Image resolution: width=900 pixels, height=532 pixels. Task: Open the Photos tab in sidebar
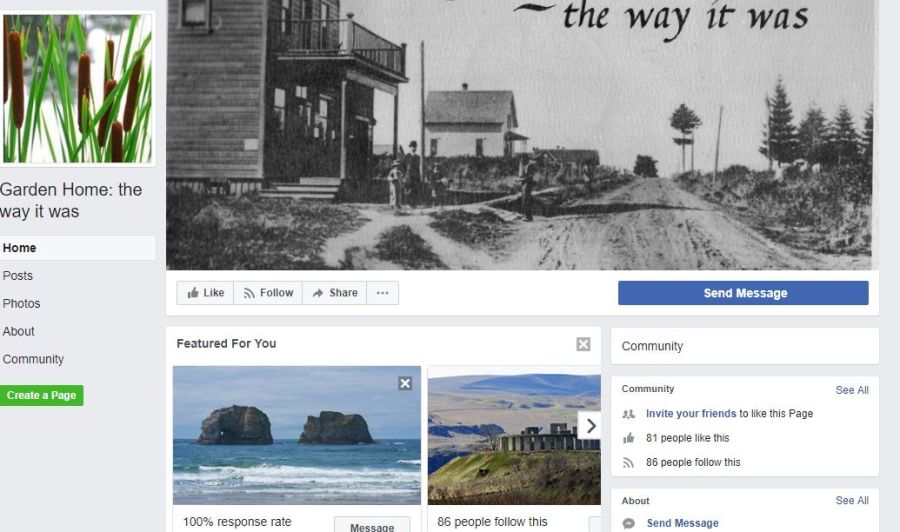click(21, 304)
